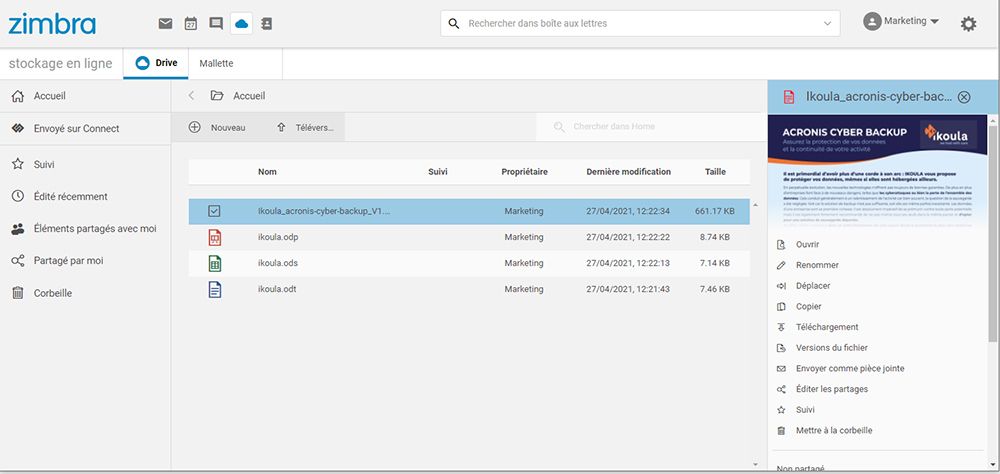Sort files by Nom column

pyautogui.click(x=267, y=172)
